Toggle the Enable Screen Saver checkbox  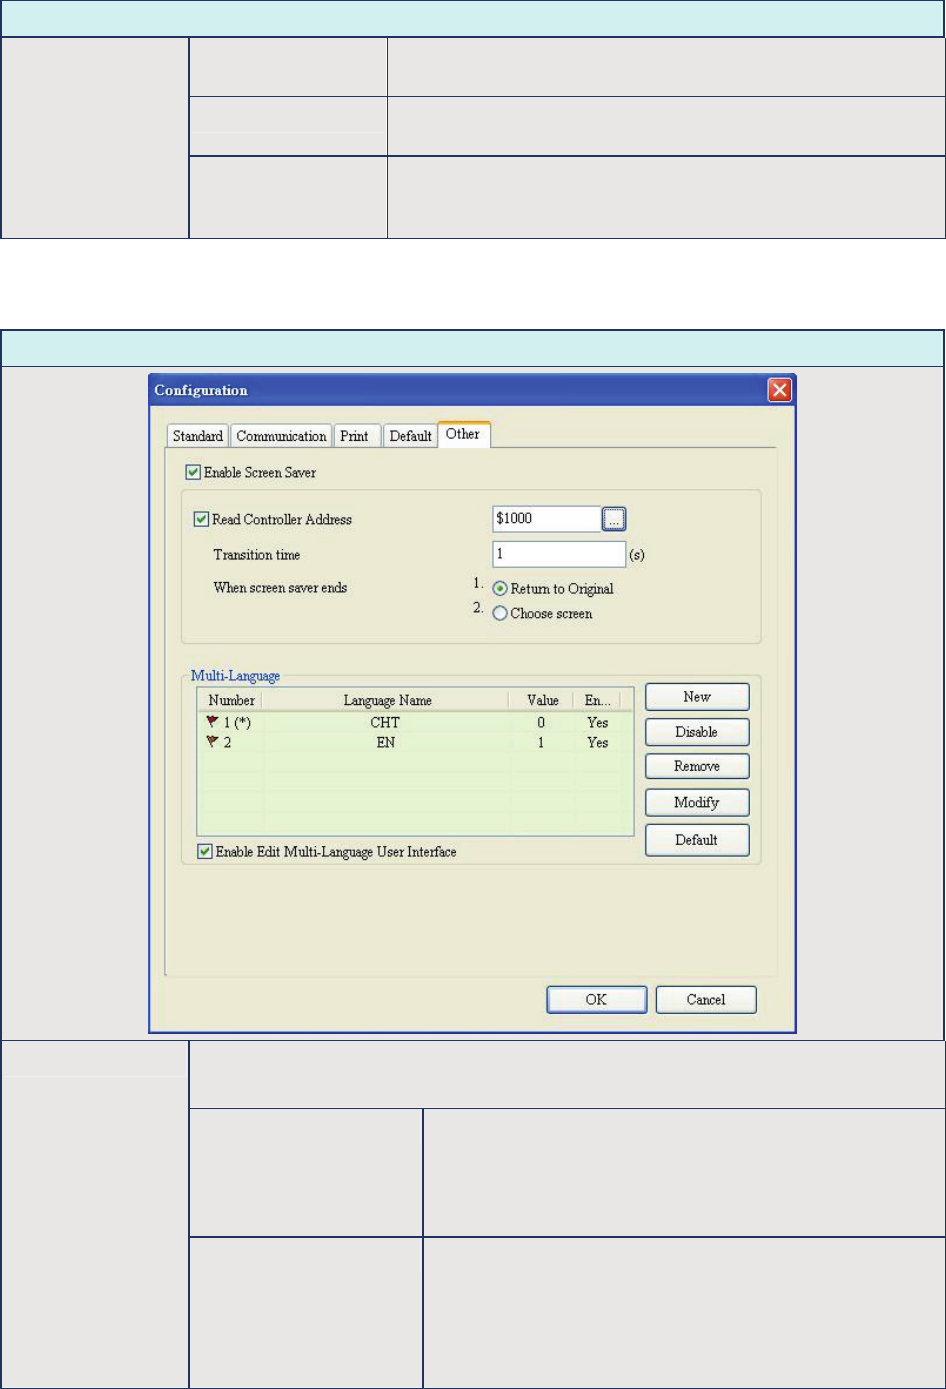[193, 472]
